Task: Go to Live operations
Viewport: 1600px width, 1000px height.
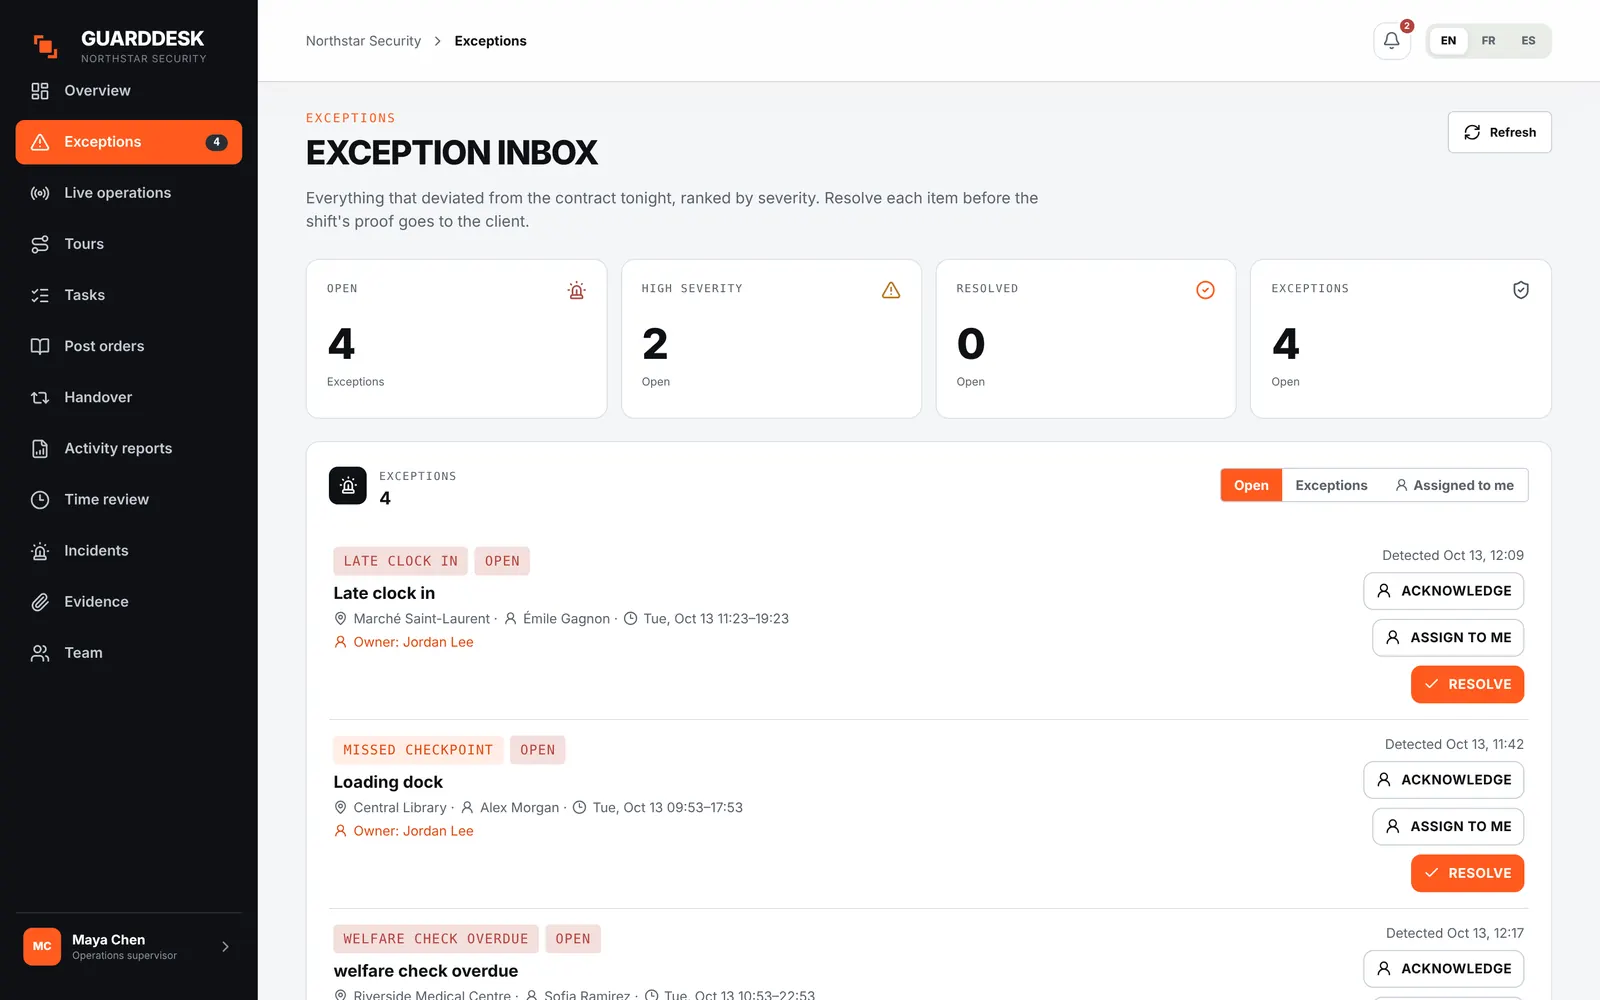Action: coord(129,193)
